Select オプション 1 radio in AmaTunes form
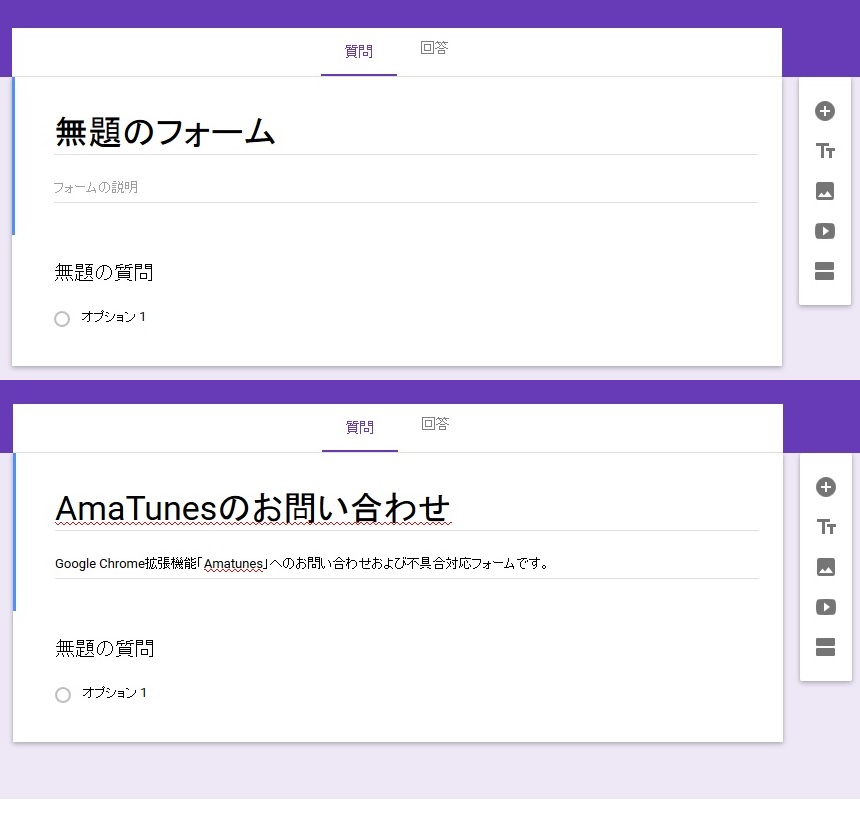Viewport: 860px width, 830px height. point(63,695)
